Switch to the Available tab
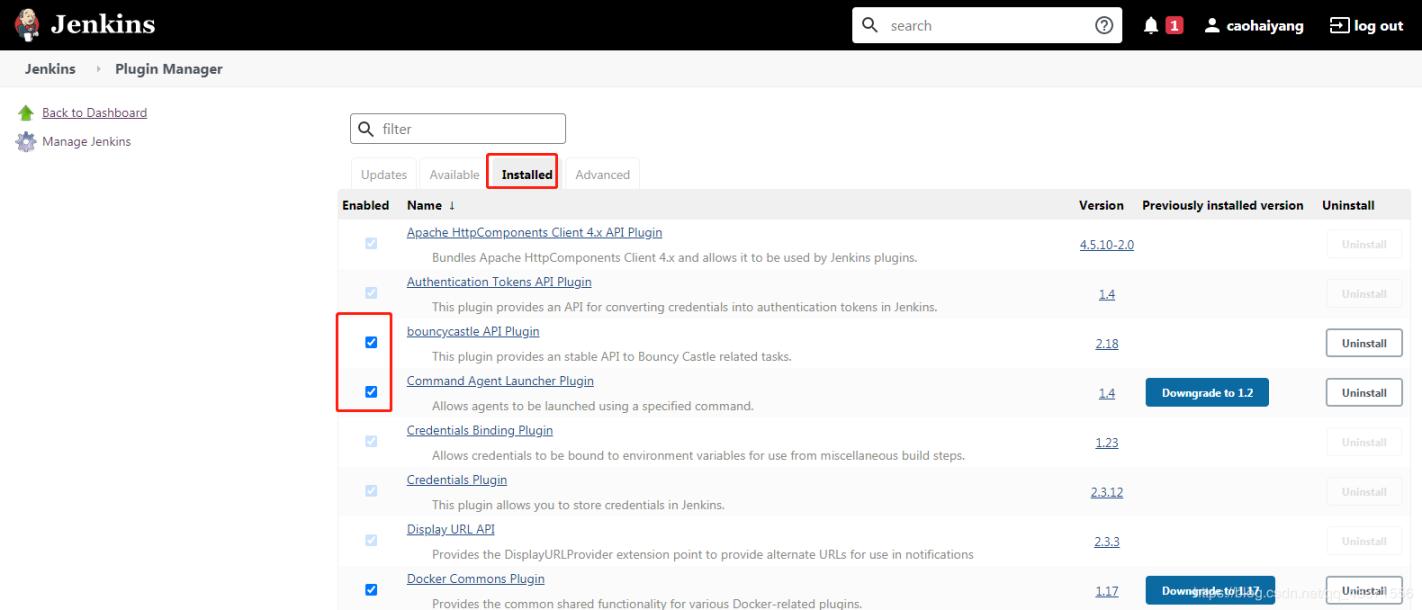Image resolution: width=1422 pixels, height=610 pixels. [454, 174]
